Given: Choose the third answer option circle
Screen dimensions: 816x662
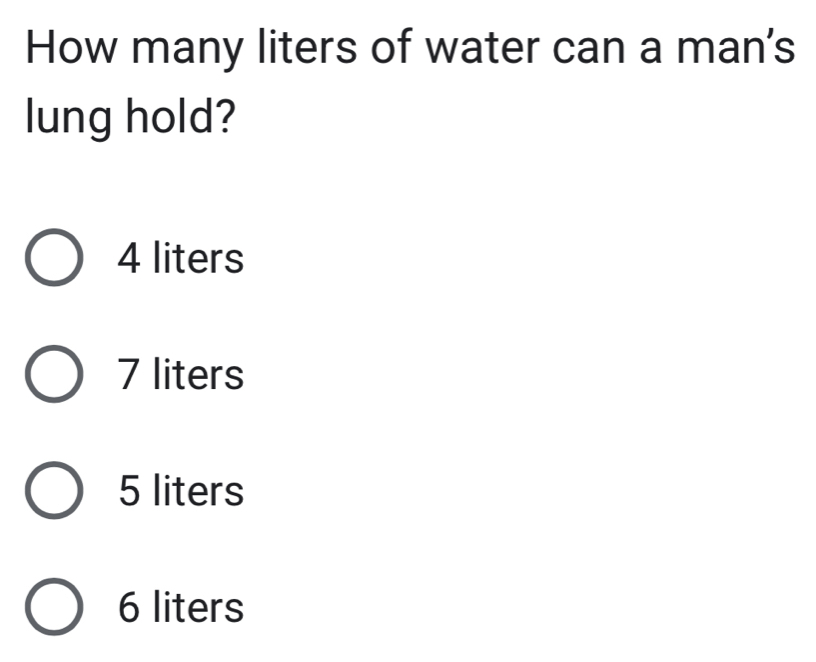Looking at the screenshot, I should [55, 492].
